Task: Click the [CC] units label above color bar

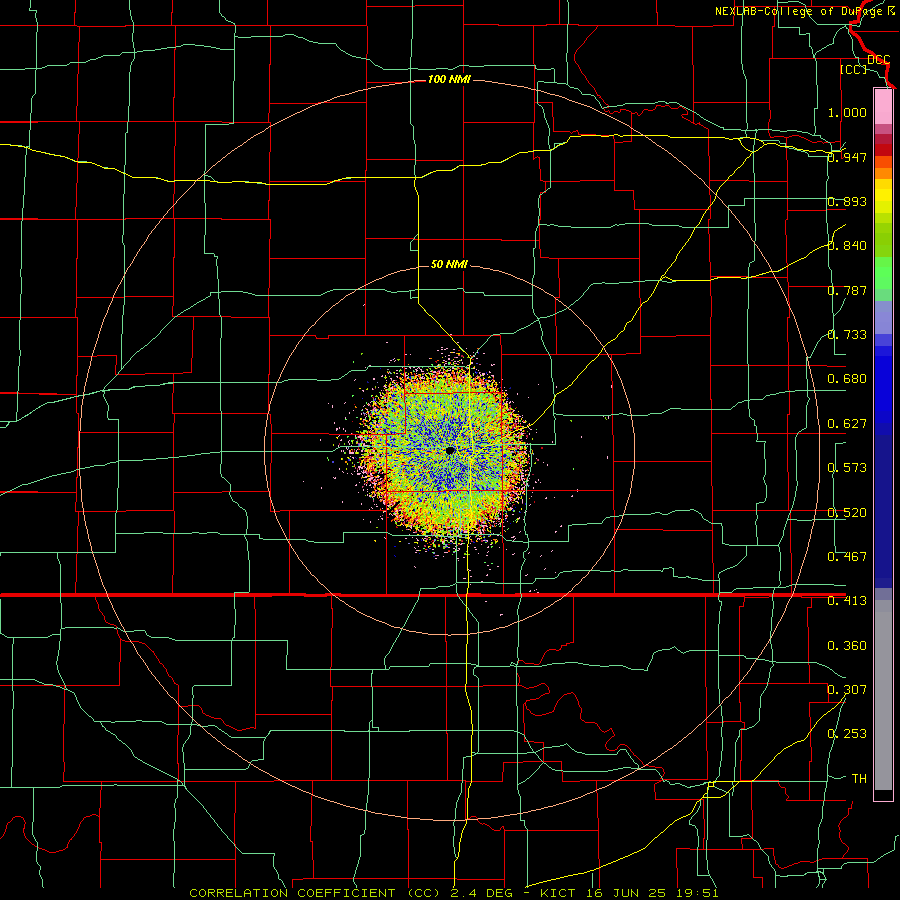Action: [x=854, y=69]
